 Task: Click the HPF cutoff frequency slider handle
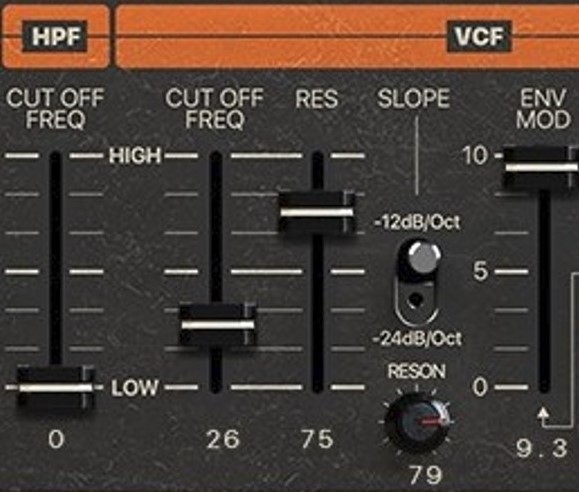56,387
